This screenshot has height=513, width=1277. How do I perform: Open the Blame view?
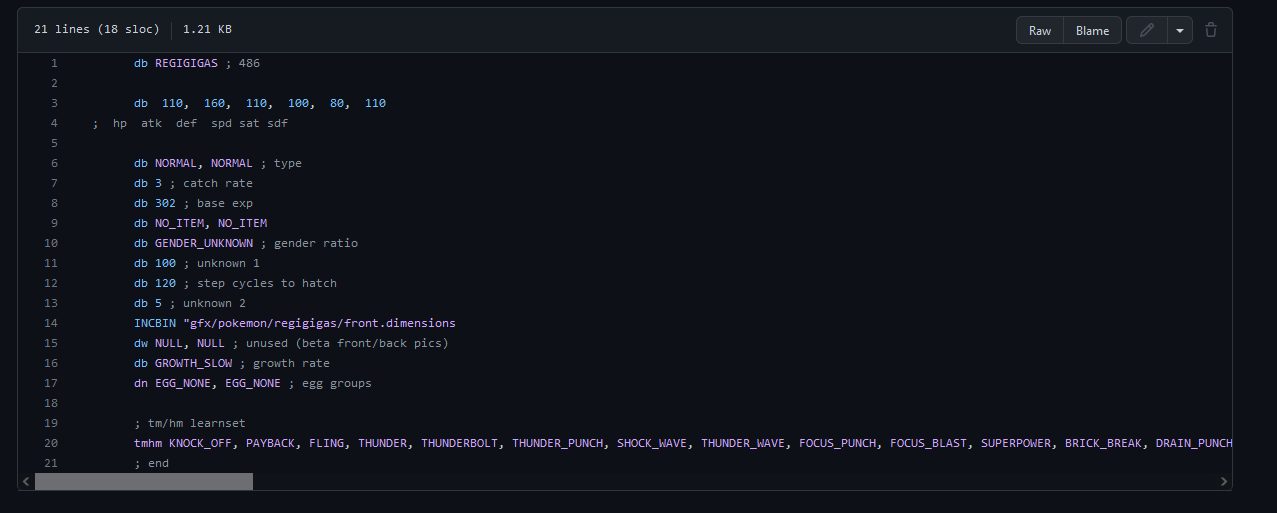click(1092, 30)
